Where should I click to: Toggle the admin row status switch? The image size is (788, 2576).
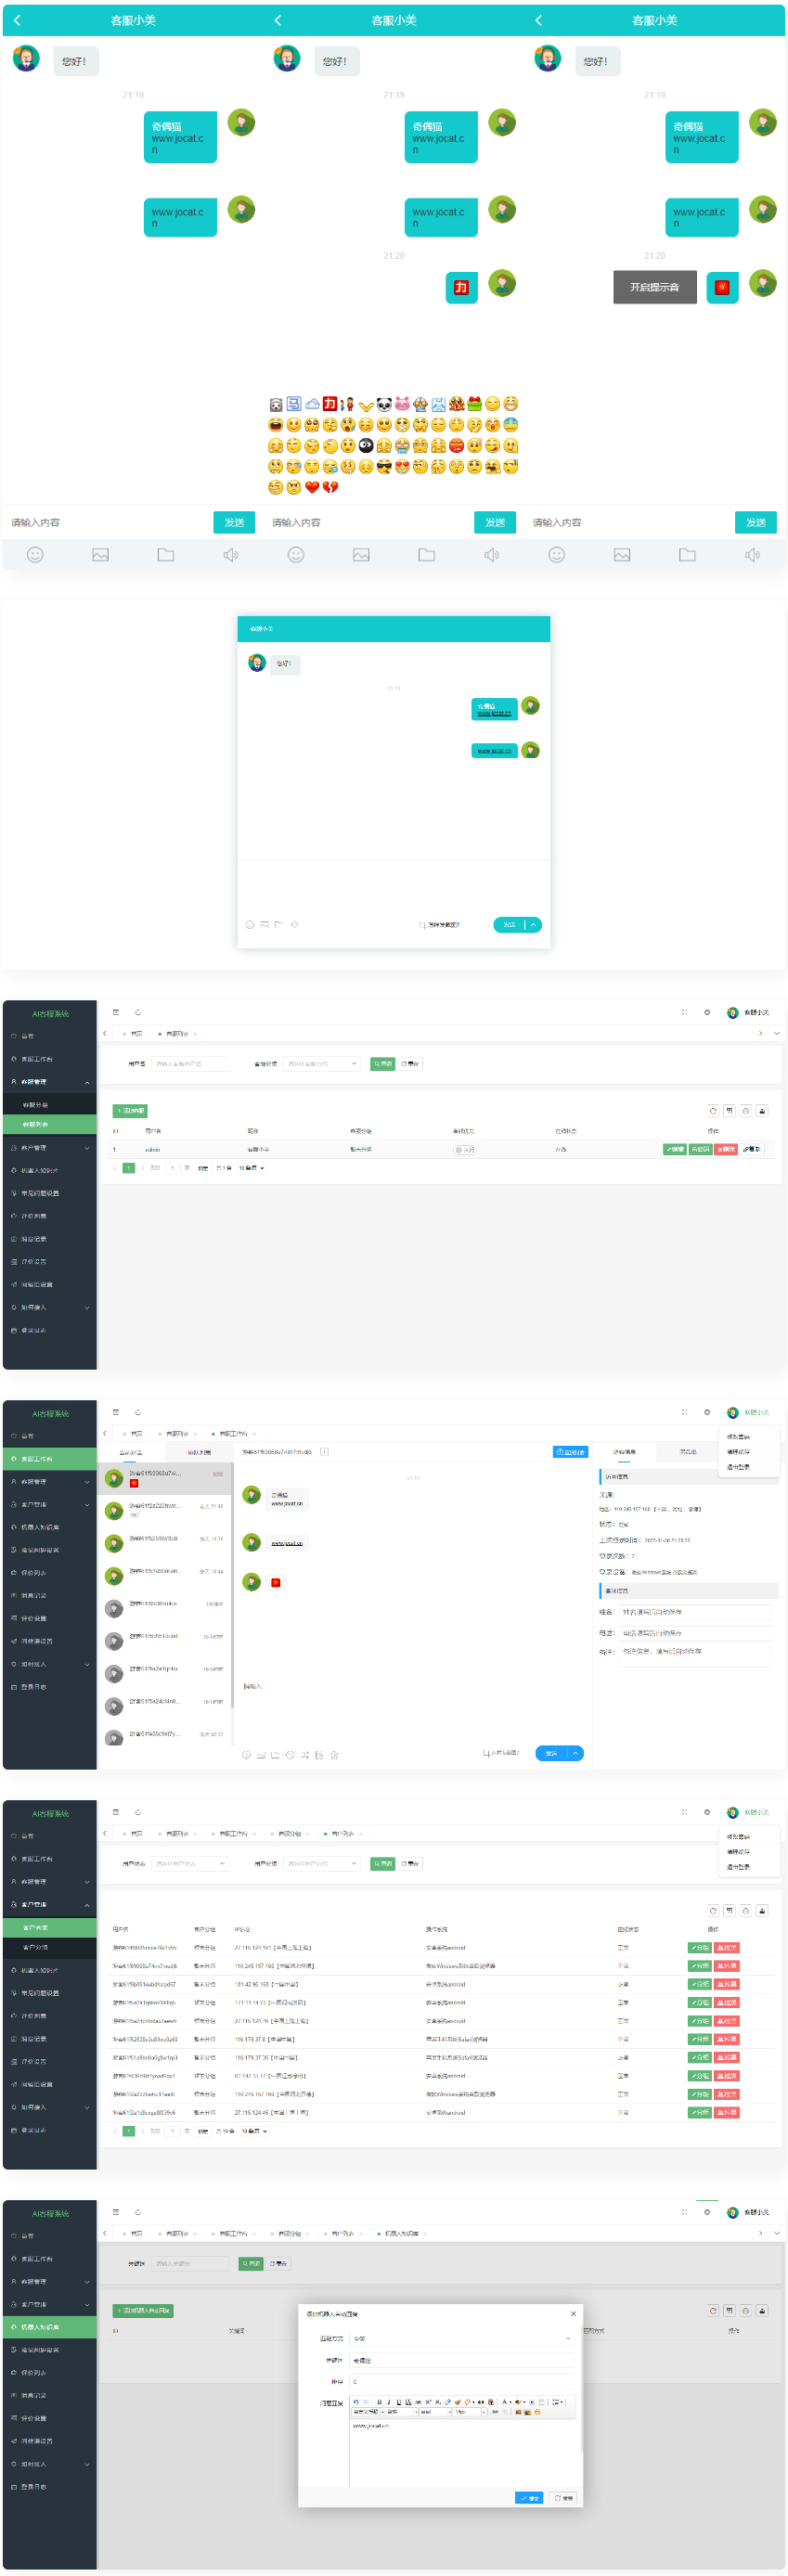465,1149
